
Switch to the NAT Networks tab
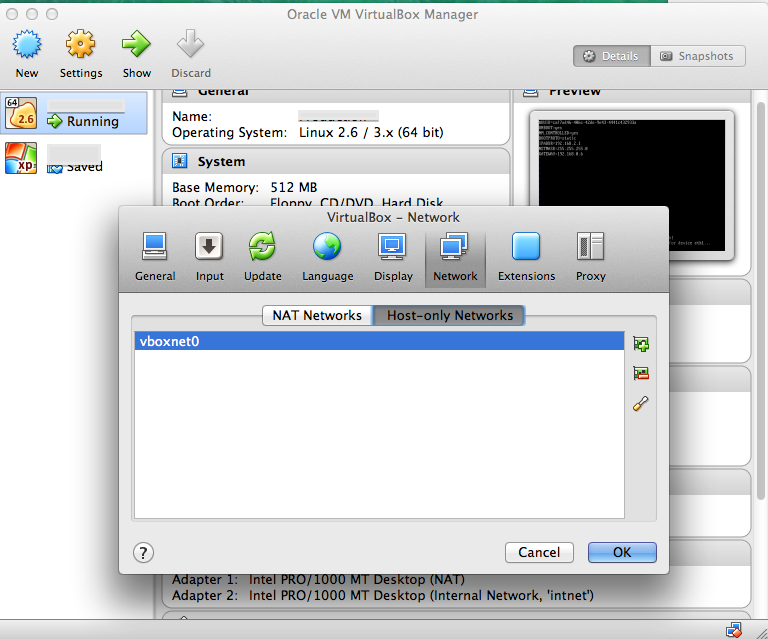[x=317, y=315]
